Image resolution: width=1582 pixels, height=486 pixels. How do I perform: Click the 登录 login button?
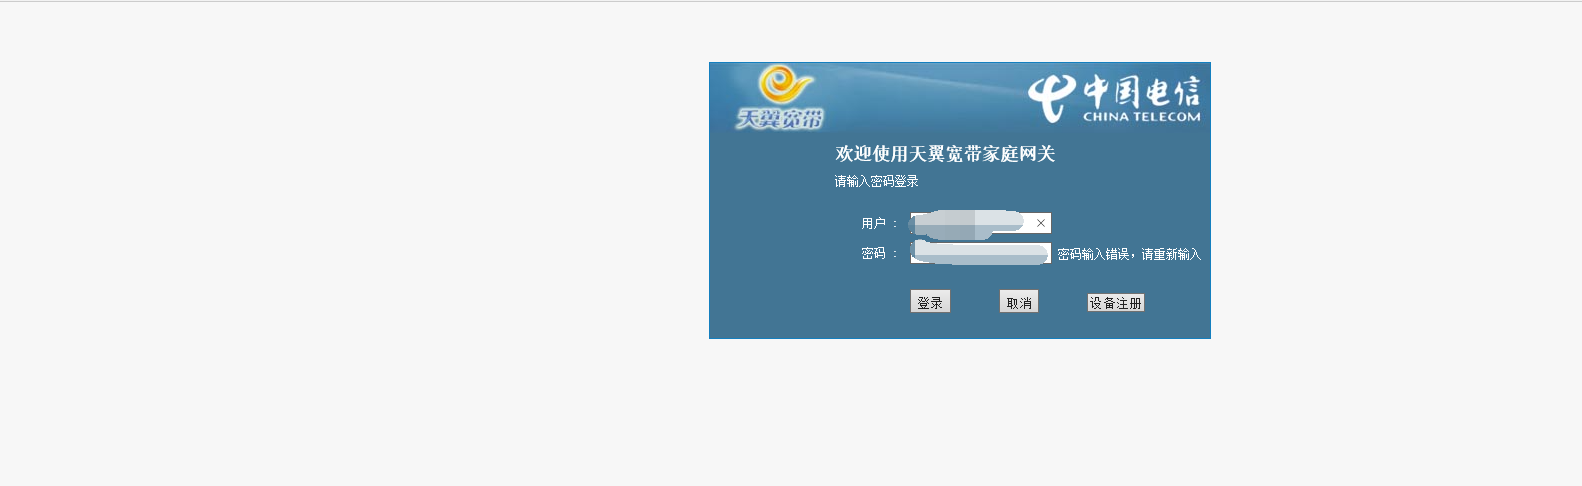930,302
